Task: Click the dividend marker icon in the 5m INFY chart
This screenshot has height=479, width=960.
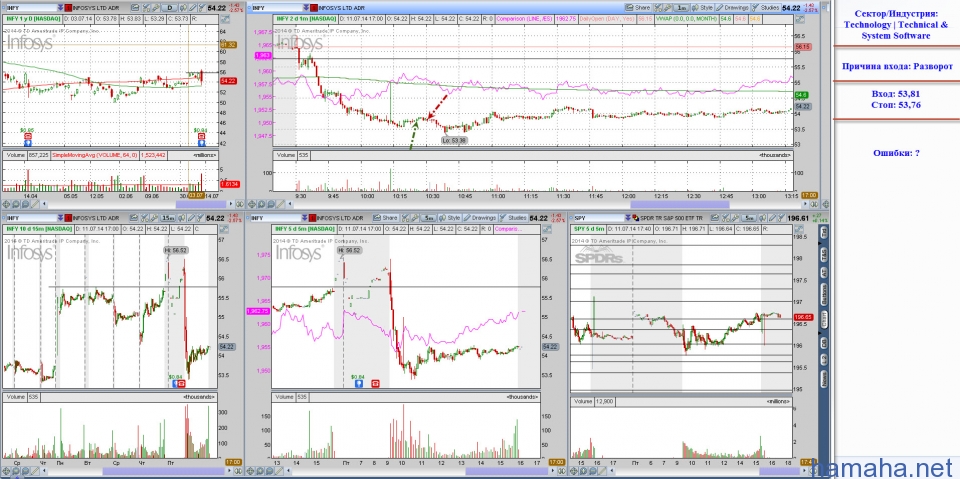Action: coord(358,383)
